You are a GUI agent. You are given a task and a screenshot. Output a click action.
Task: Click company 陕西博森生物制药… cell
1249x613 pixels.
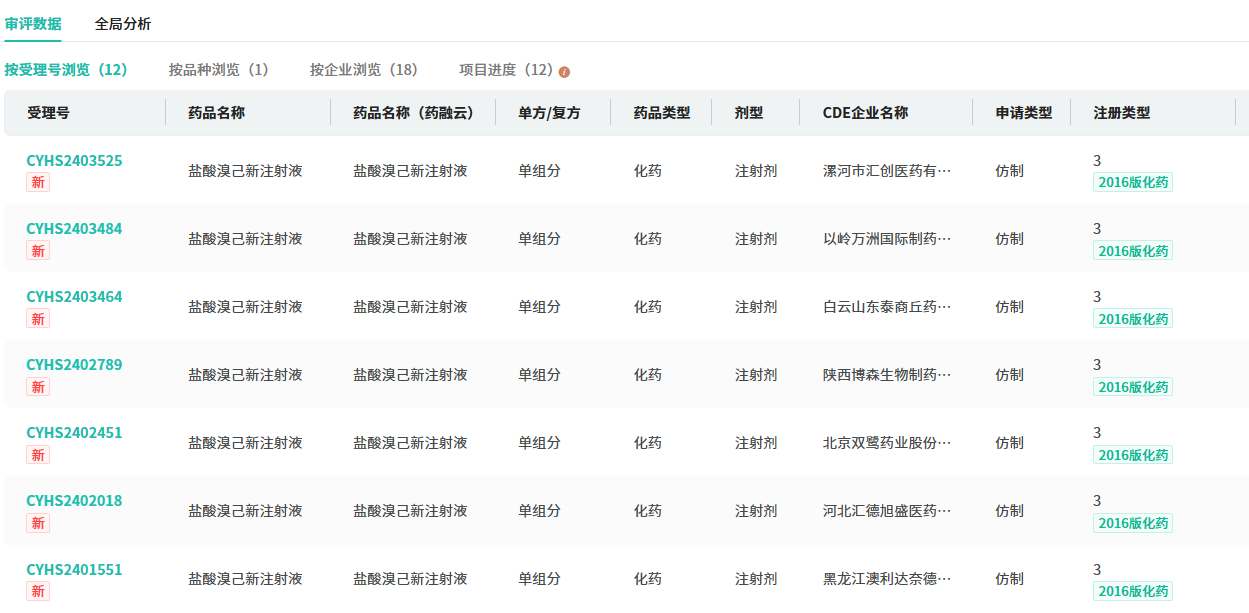887,375
